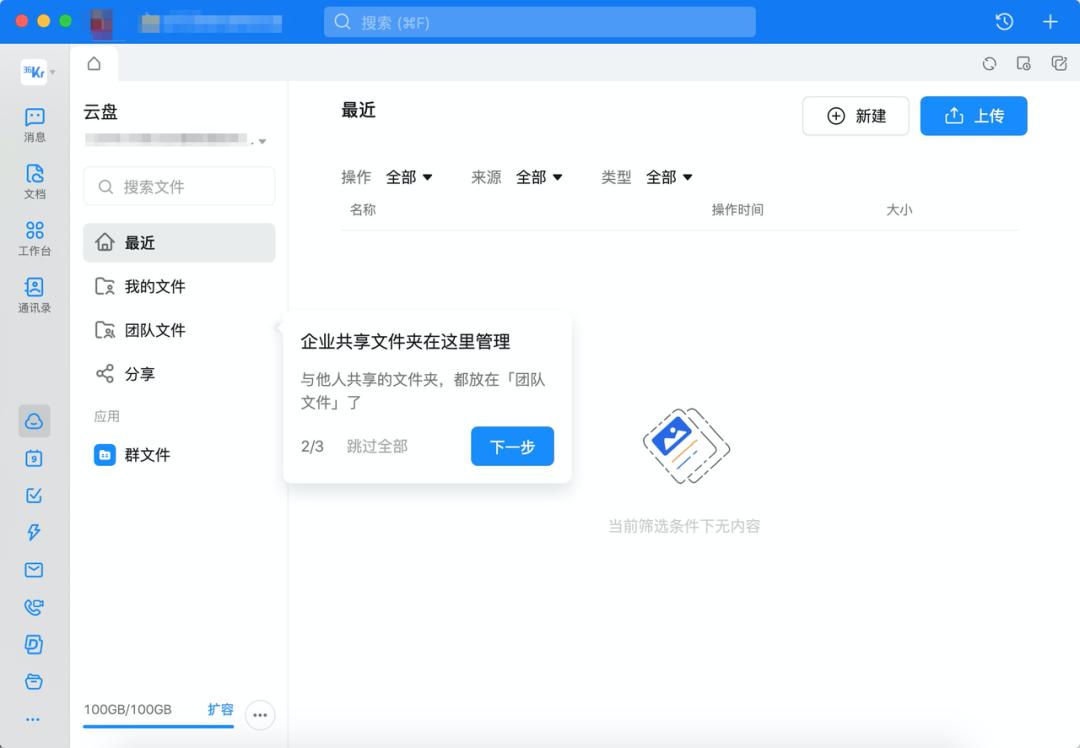Click 扩容 to expand storage
The image size is (1080, 748).
220,709
